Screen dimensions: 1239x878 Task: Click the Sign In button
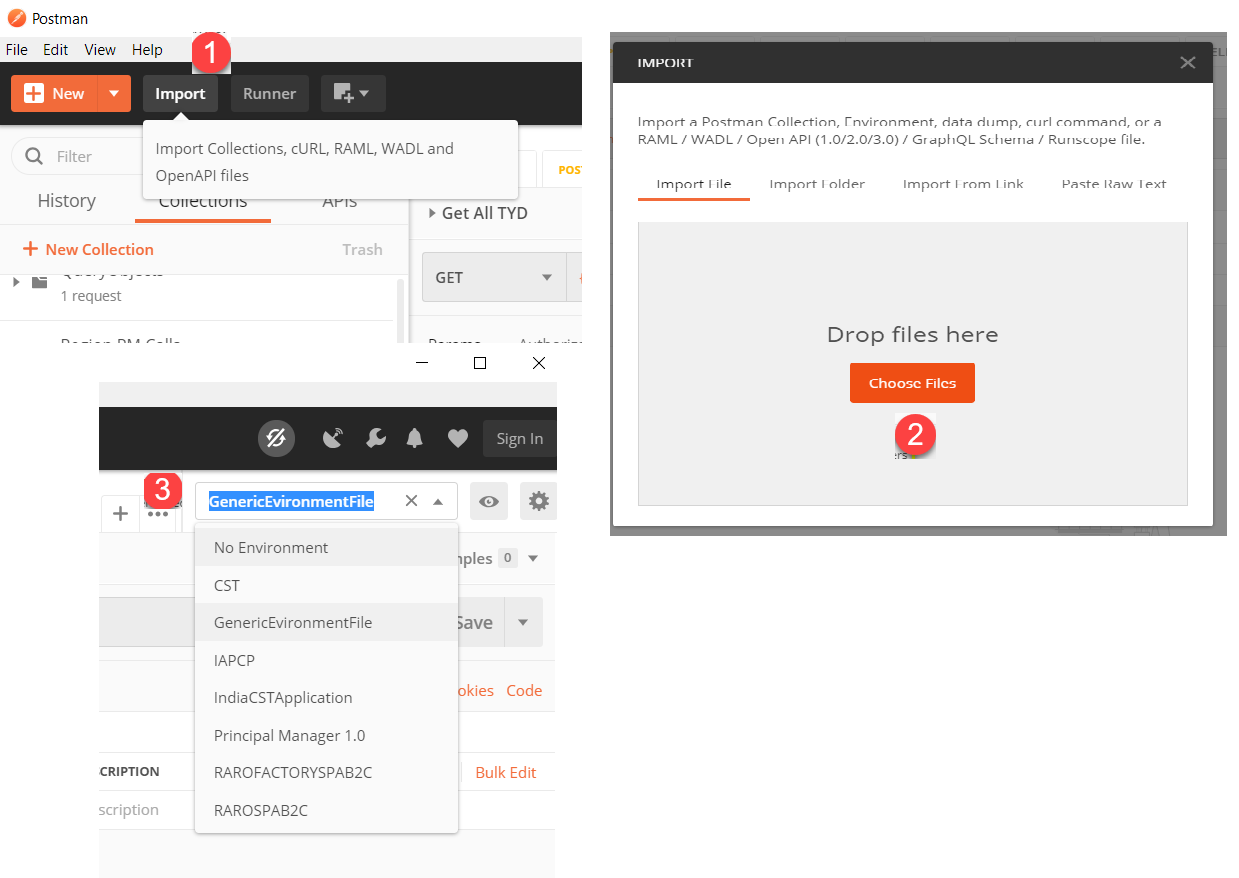click(x=519, y=438)
